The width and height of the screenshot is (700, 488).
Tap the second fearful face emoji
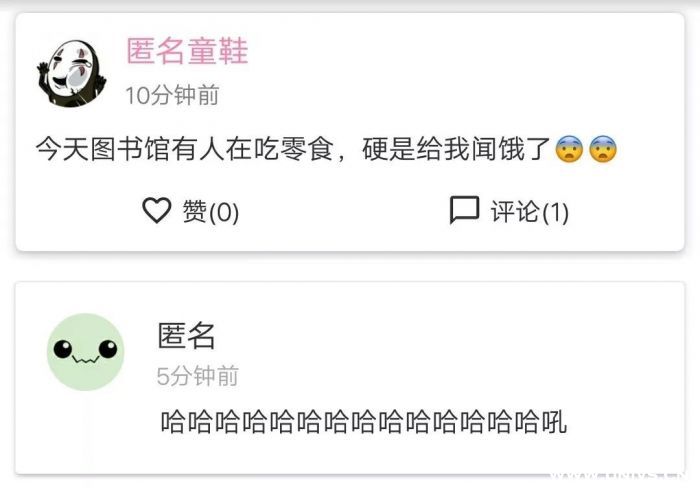pos(603,149)
